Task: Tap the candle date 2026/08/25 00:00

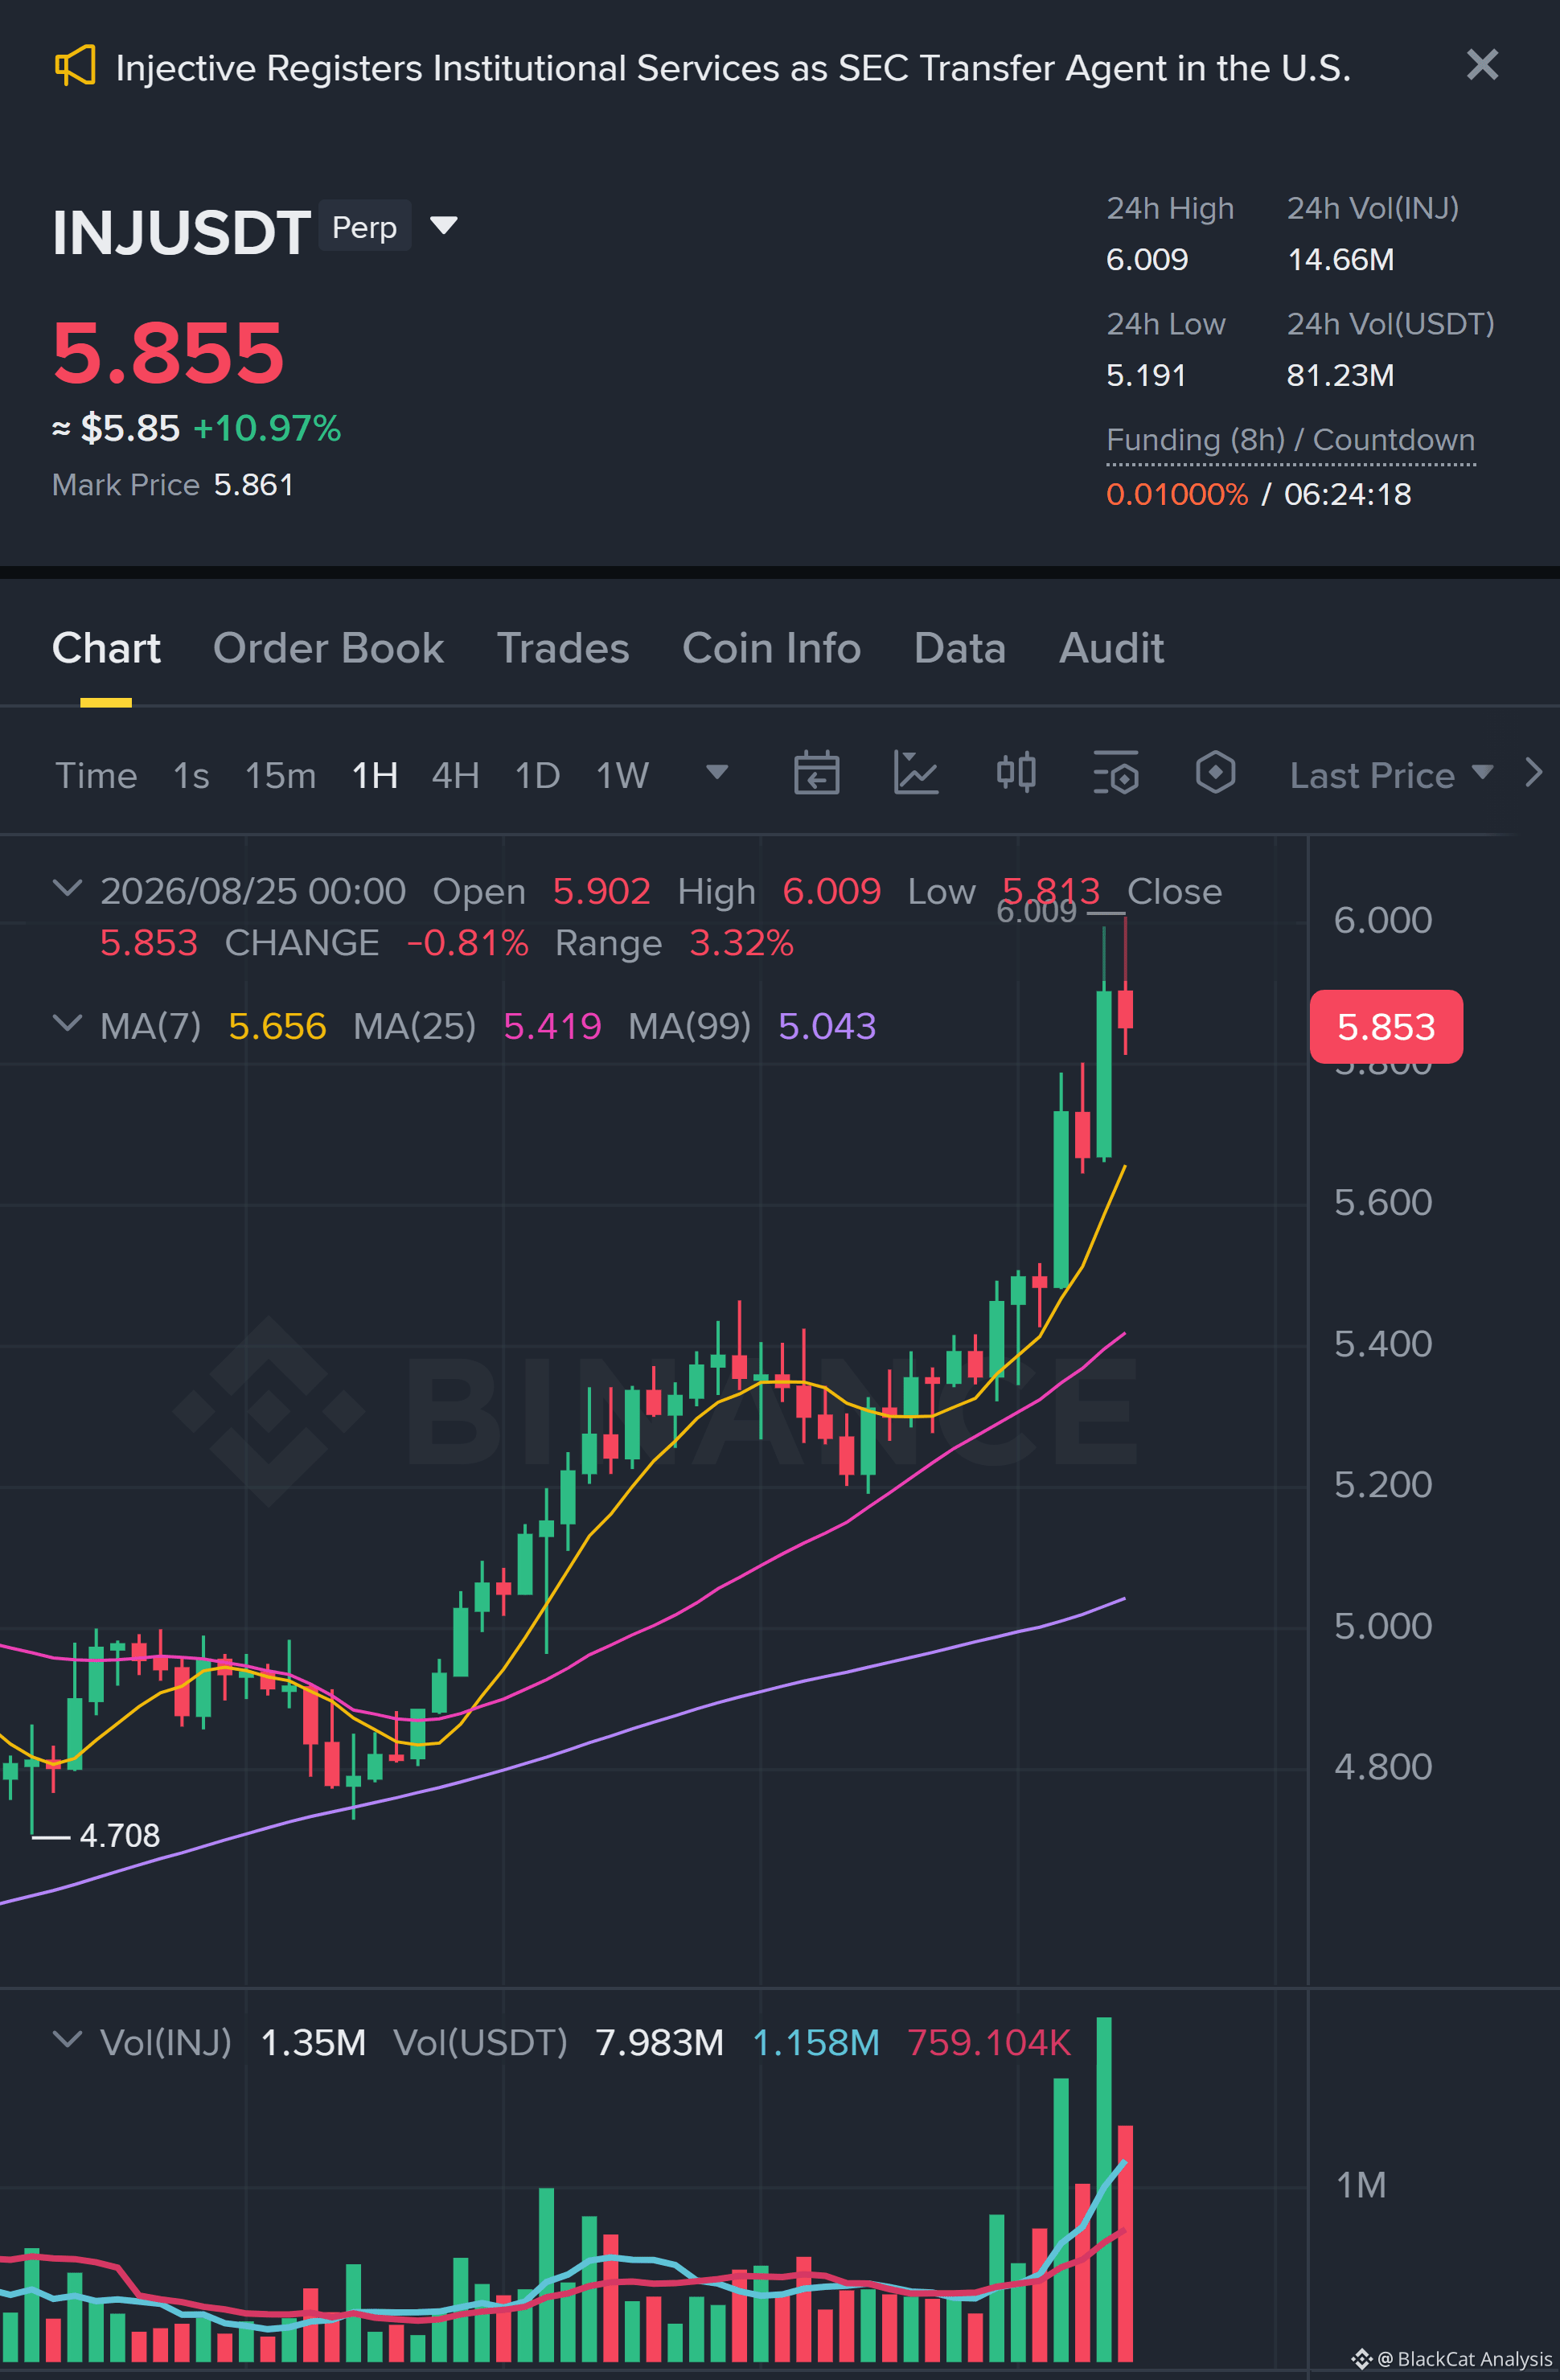Action: coord(253,891)
